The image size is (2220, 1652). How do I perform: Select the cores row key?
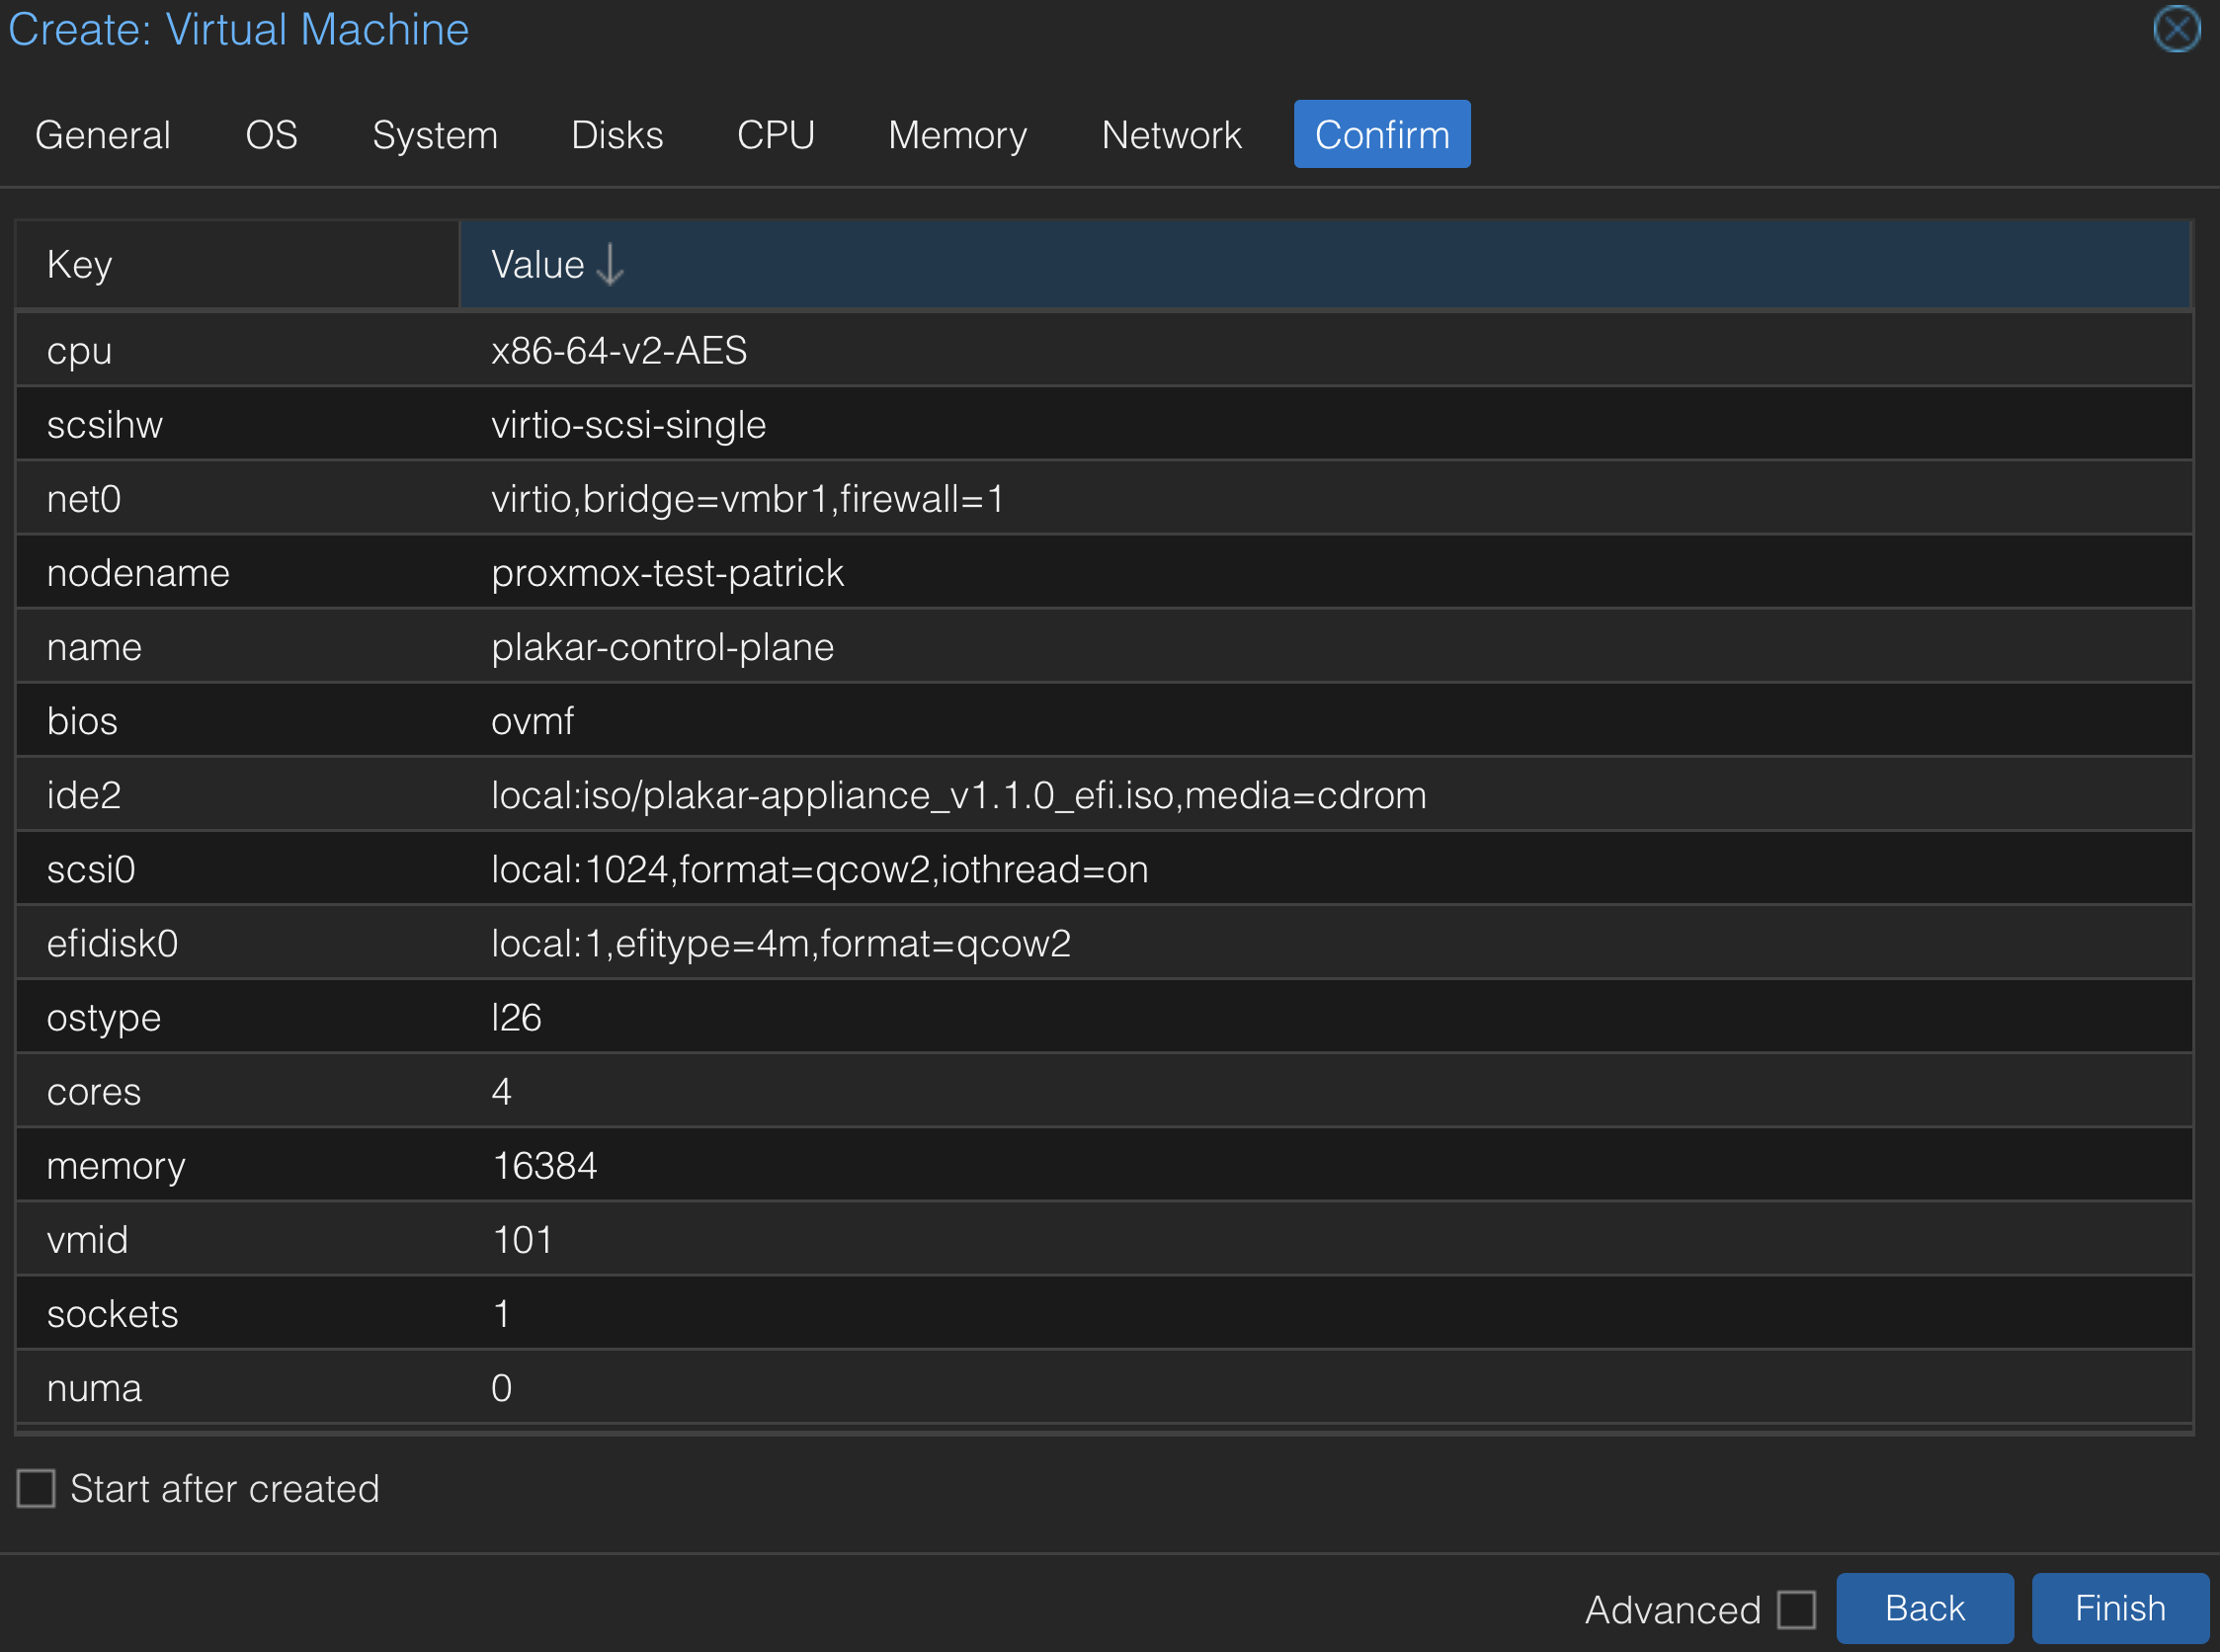pyautogui.click(x=94, y=1091)
